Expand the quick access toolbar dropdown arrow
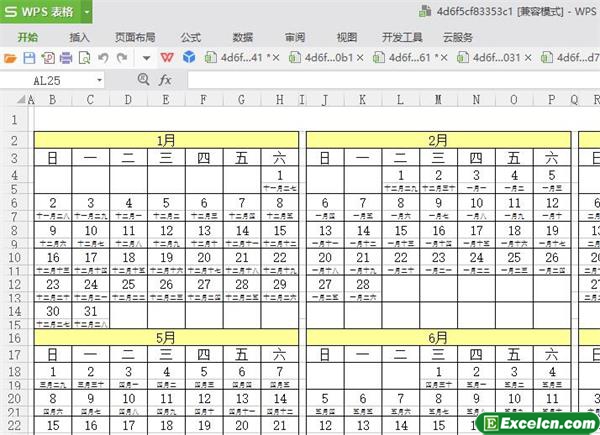Viewport: 600px width, 435px height. (x=146, y=59)
